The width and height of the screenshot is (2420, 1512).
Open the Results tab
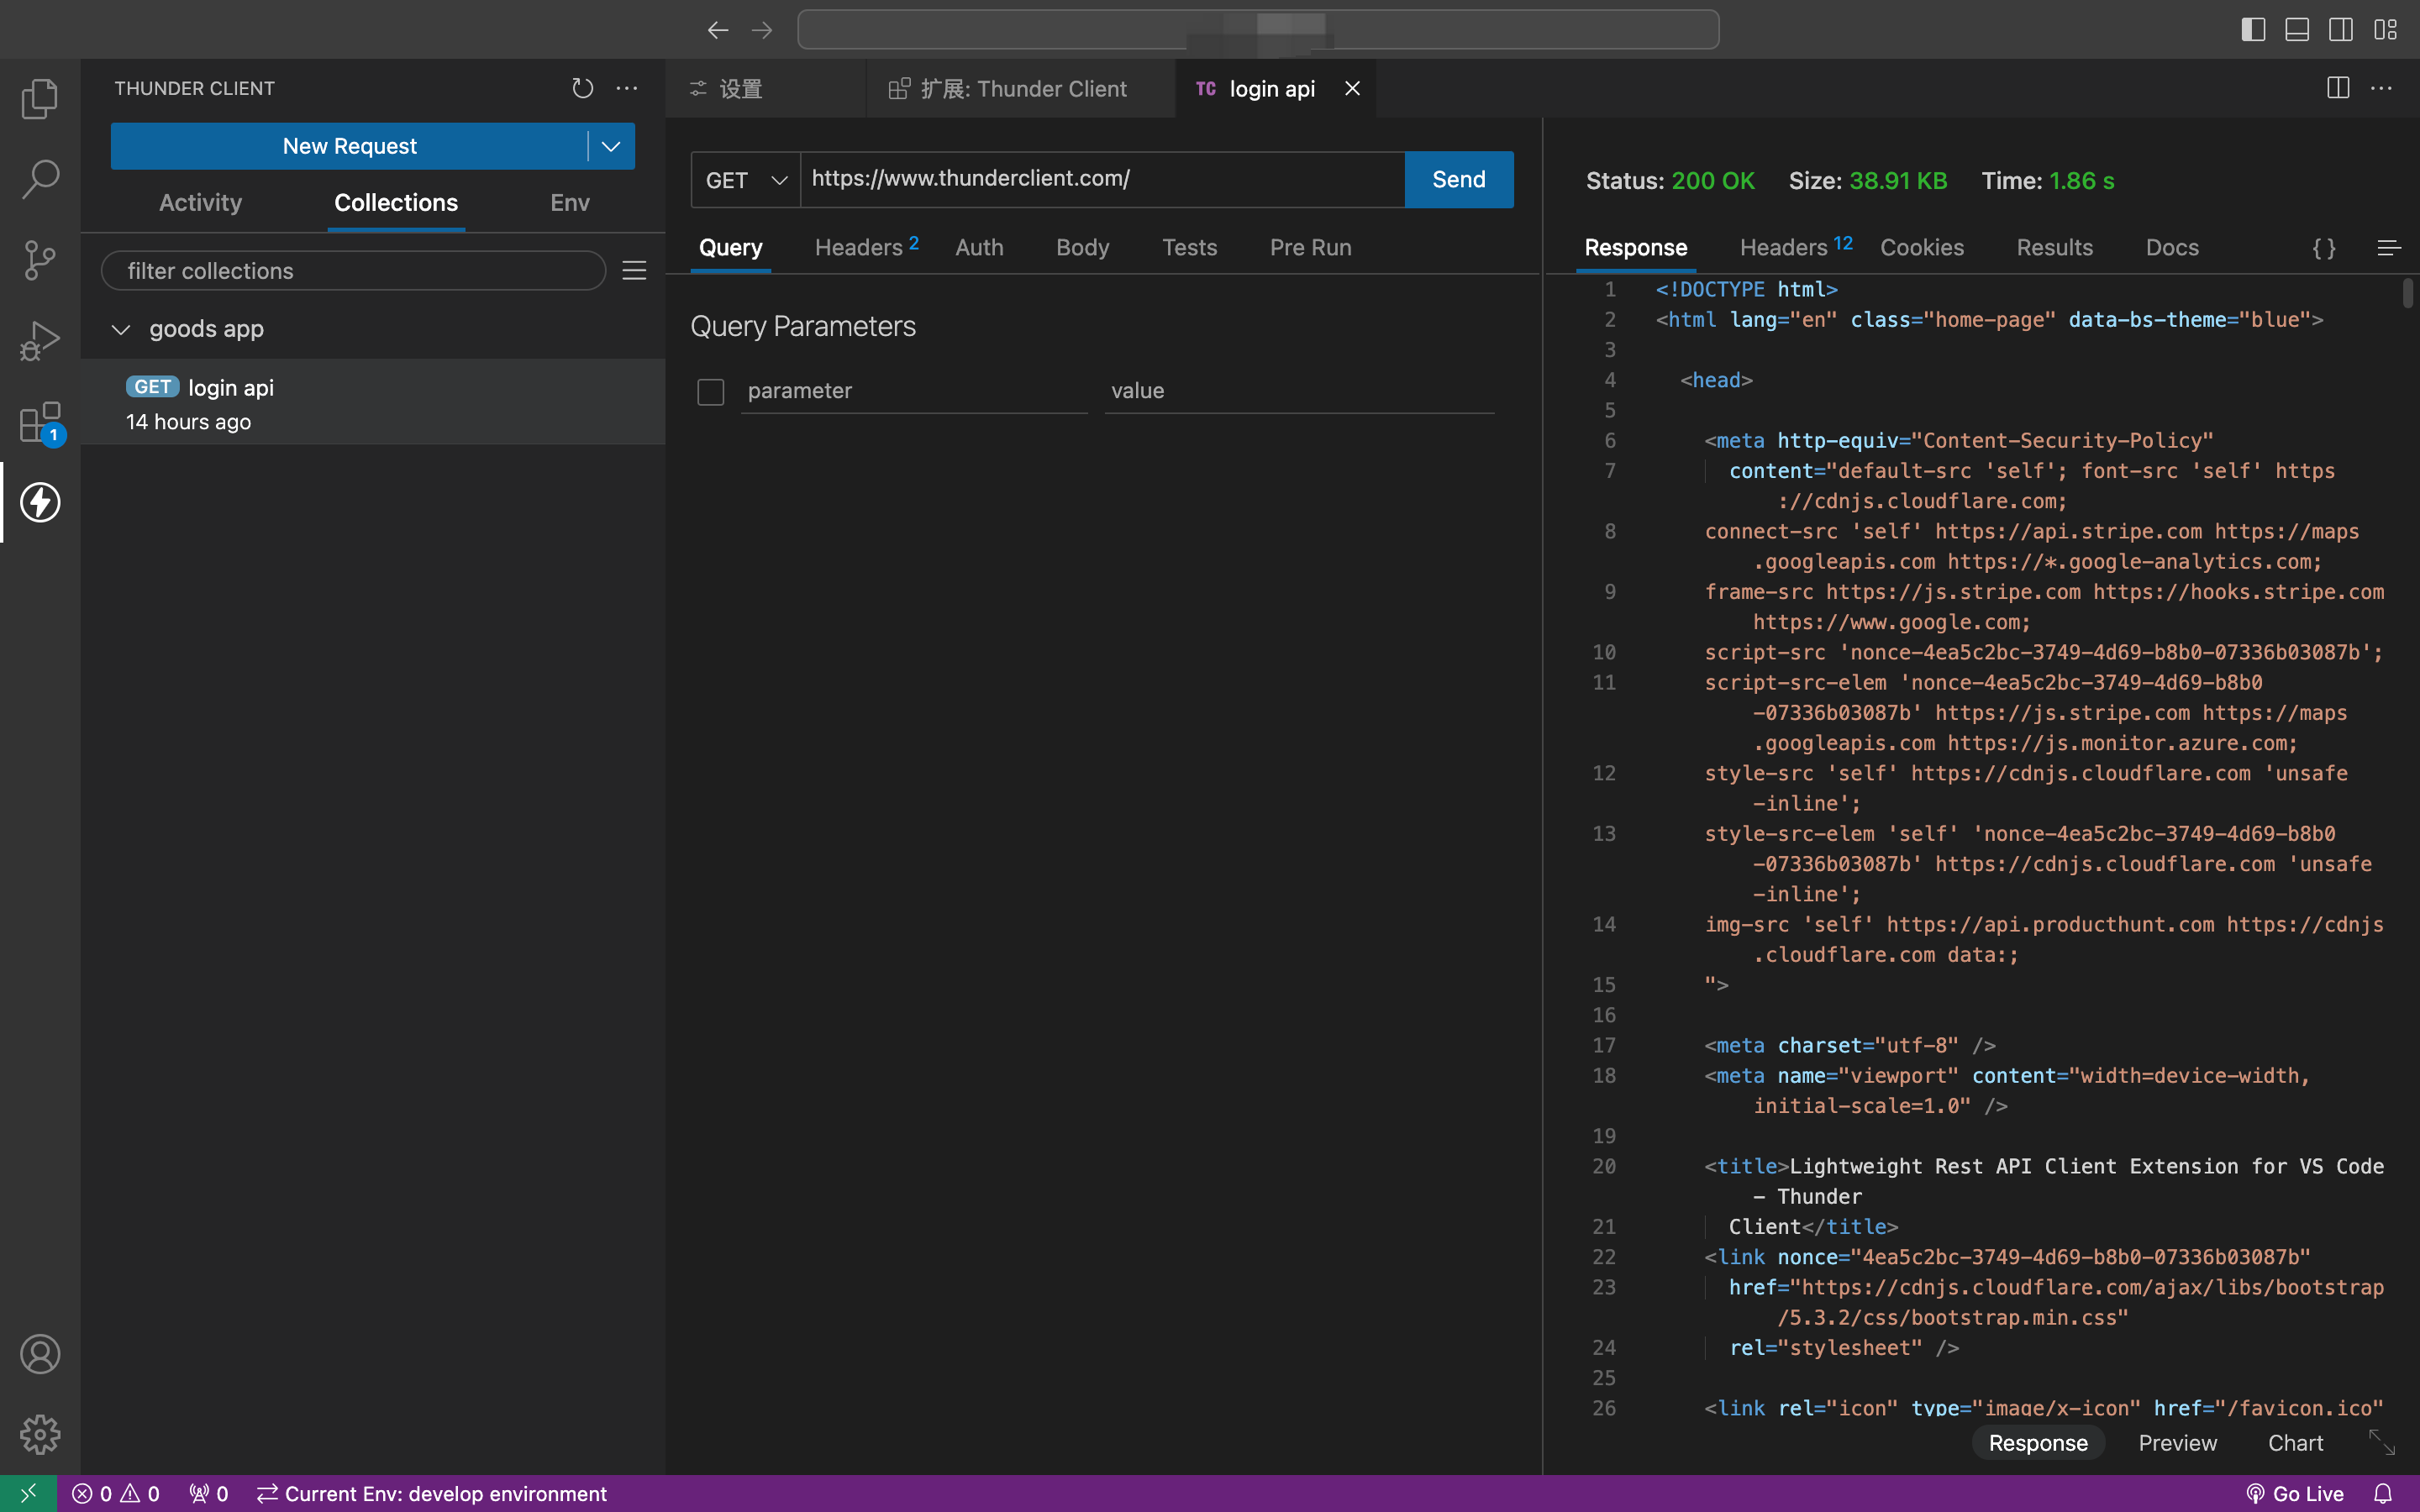tap(2054, 247)
